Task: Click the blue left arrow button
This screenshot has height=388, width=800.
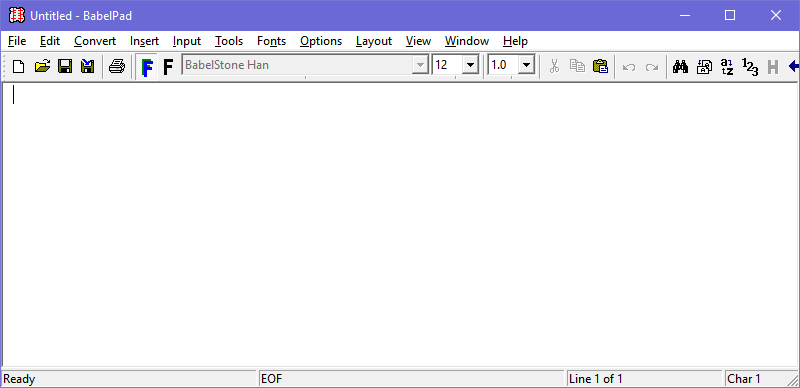Action: pos(794,66)
